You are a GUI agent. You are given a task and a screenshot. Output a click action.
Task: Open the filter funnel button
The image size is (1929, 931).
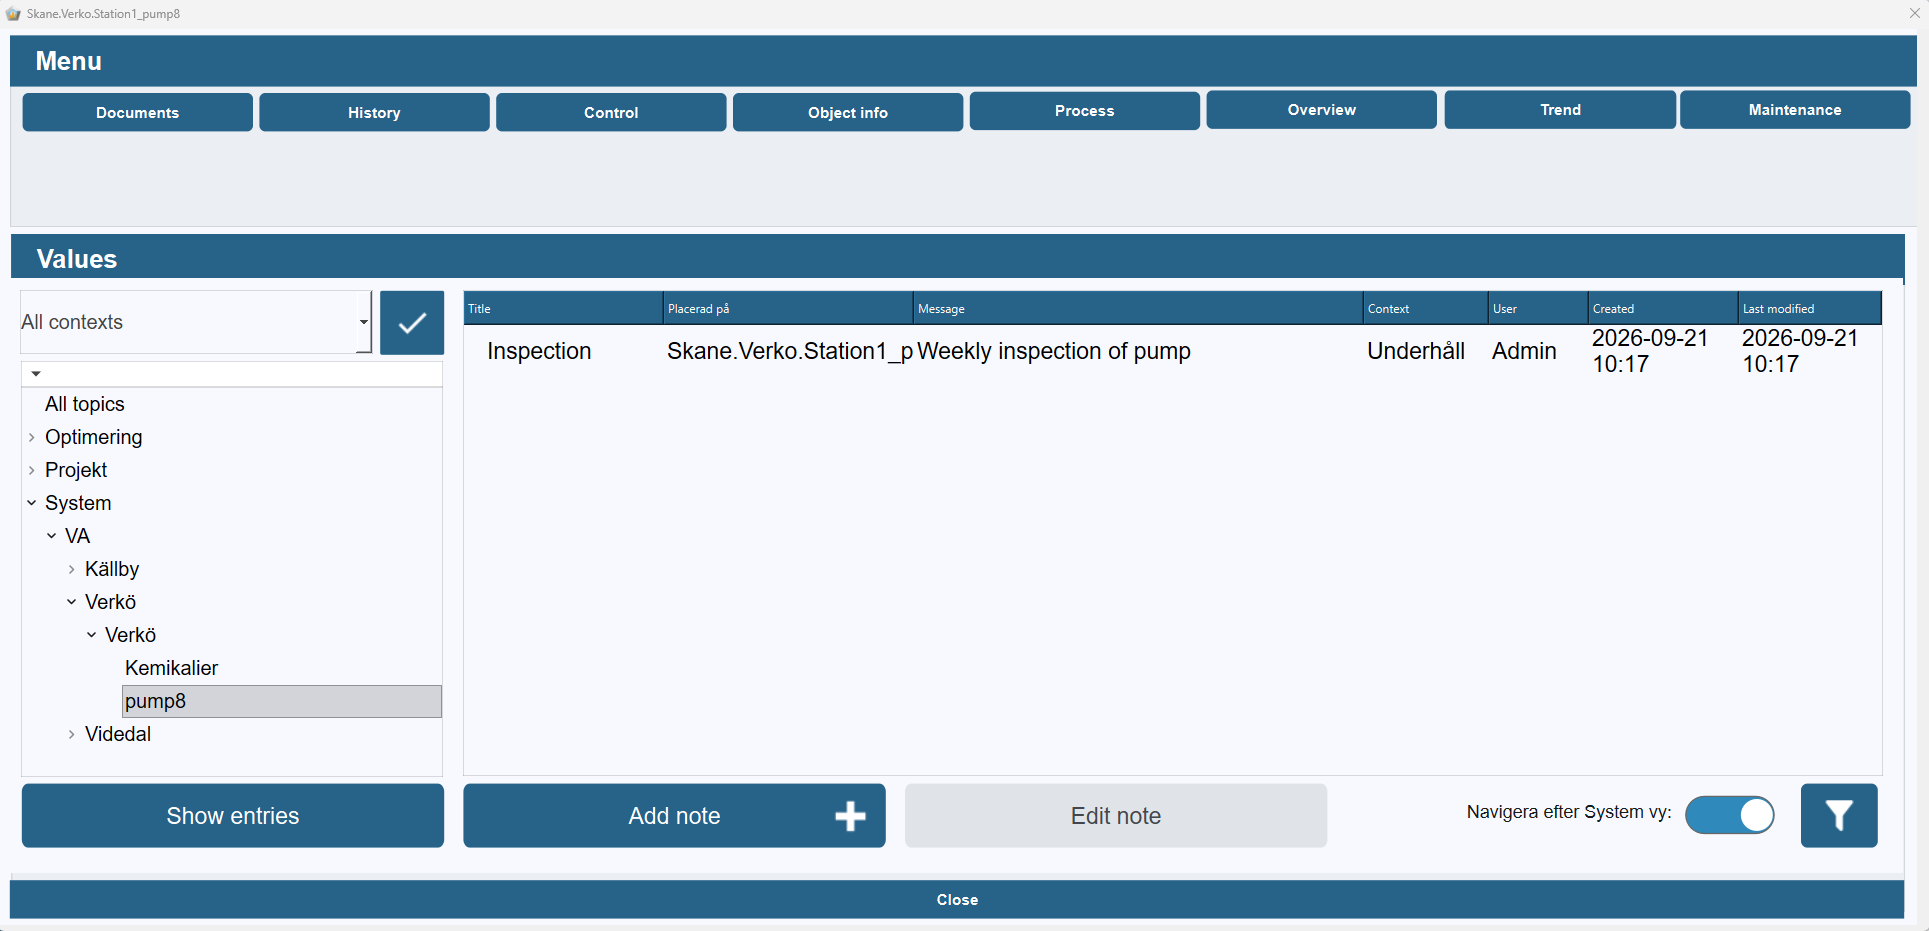pyautogui.click(x=1839, y=816)
